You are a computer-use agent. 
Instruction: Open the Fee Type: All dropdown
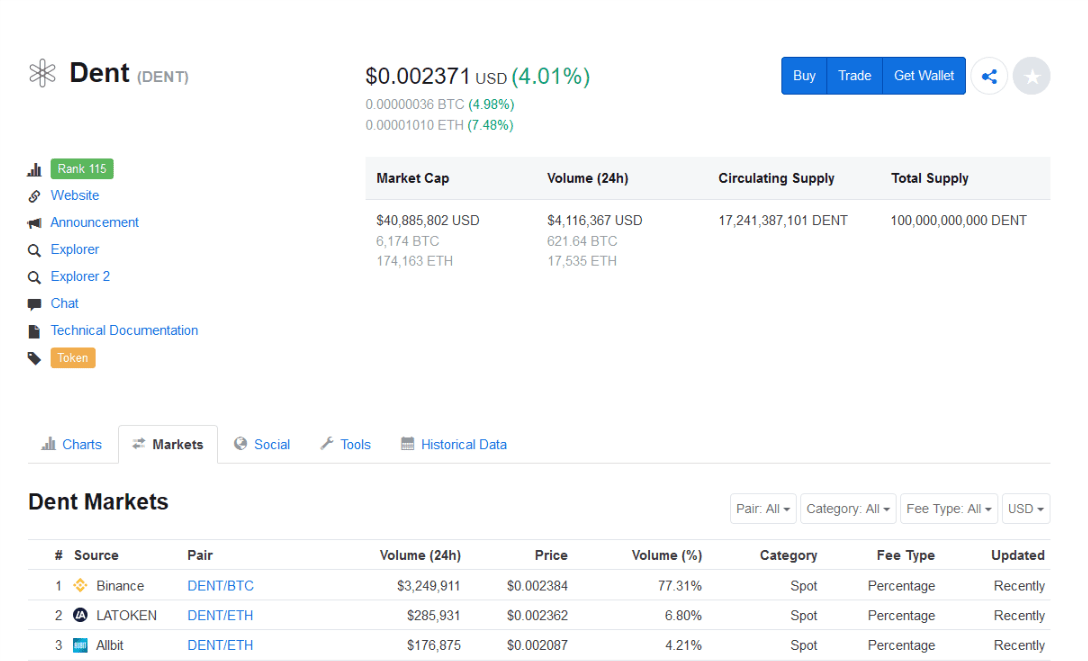point(949,509)
